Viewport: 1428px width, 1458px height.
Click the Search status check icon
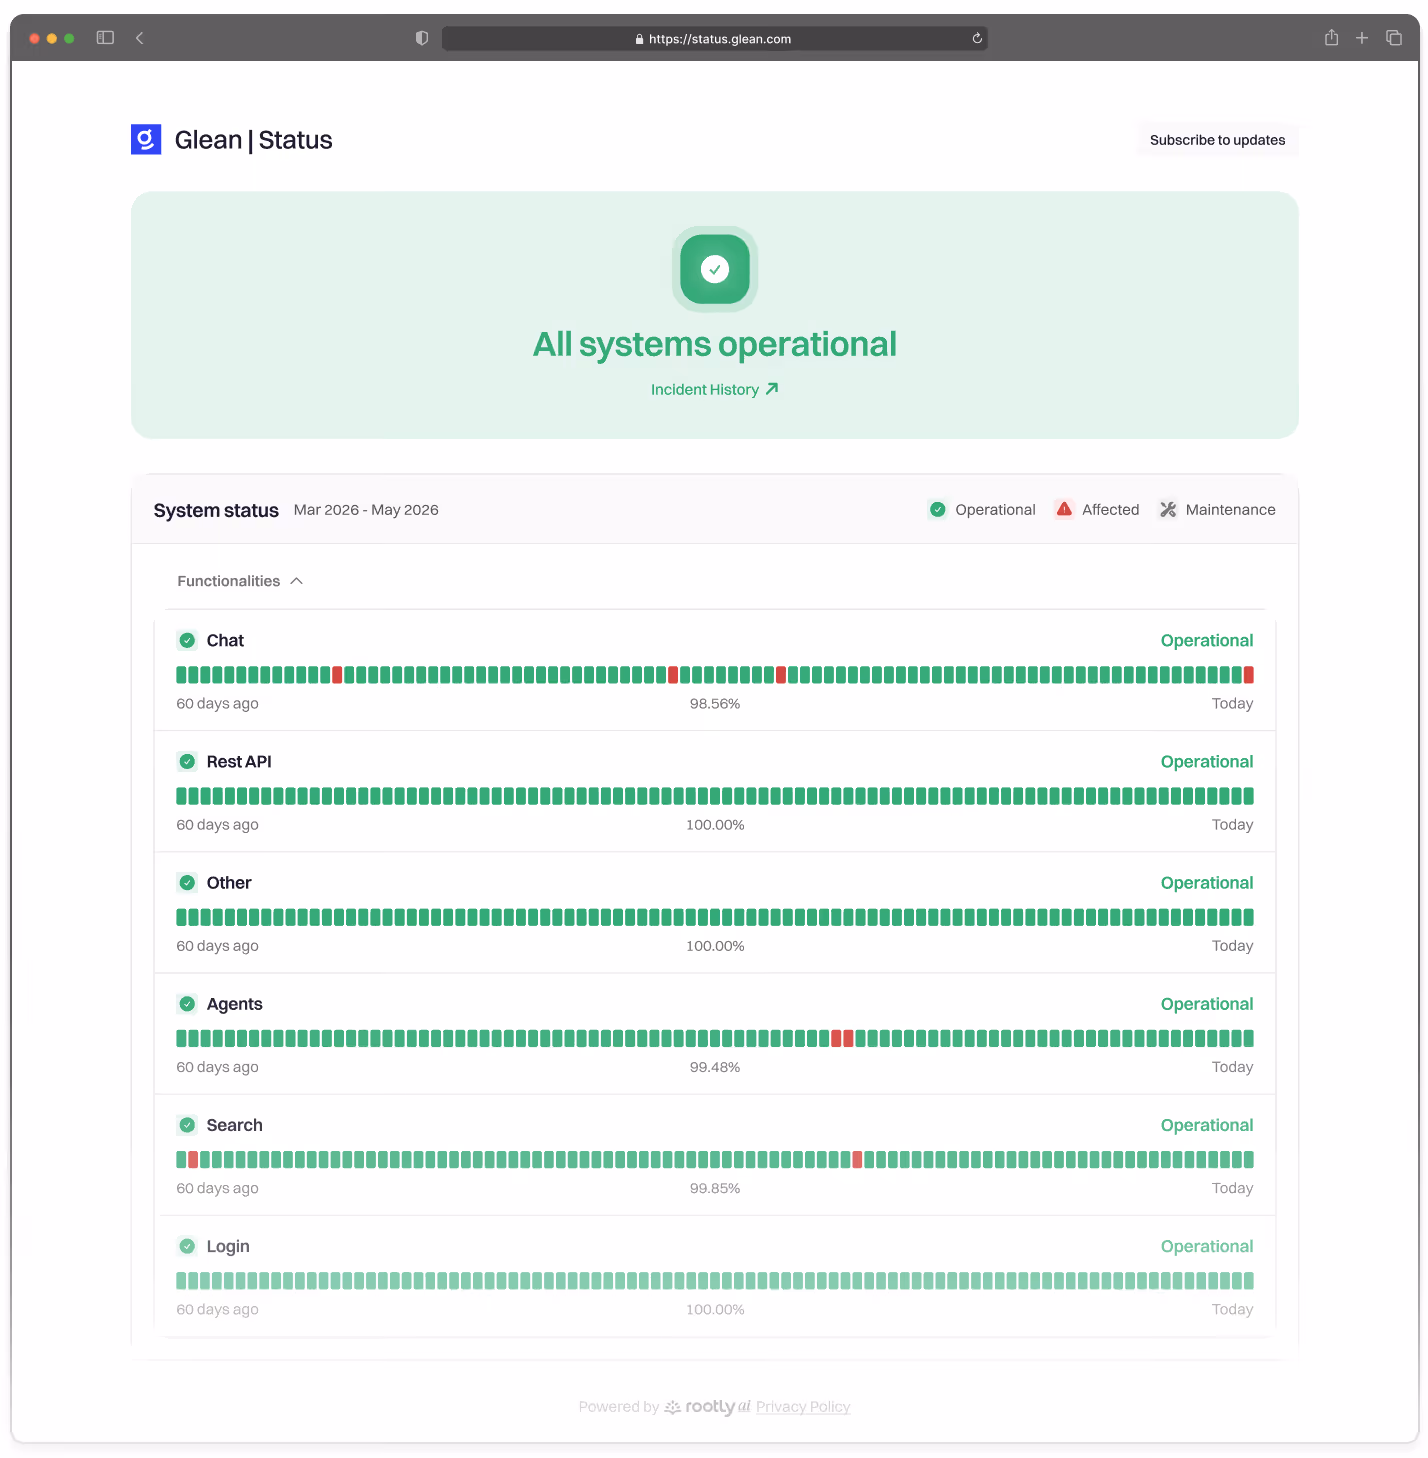[x=187, y=1125]
